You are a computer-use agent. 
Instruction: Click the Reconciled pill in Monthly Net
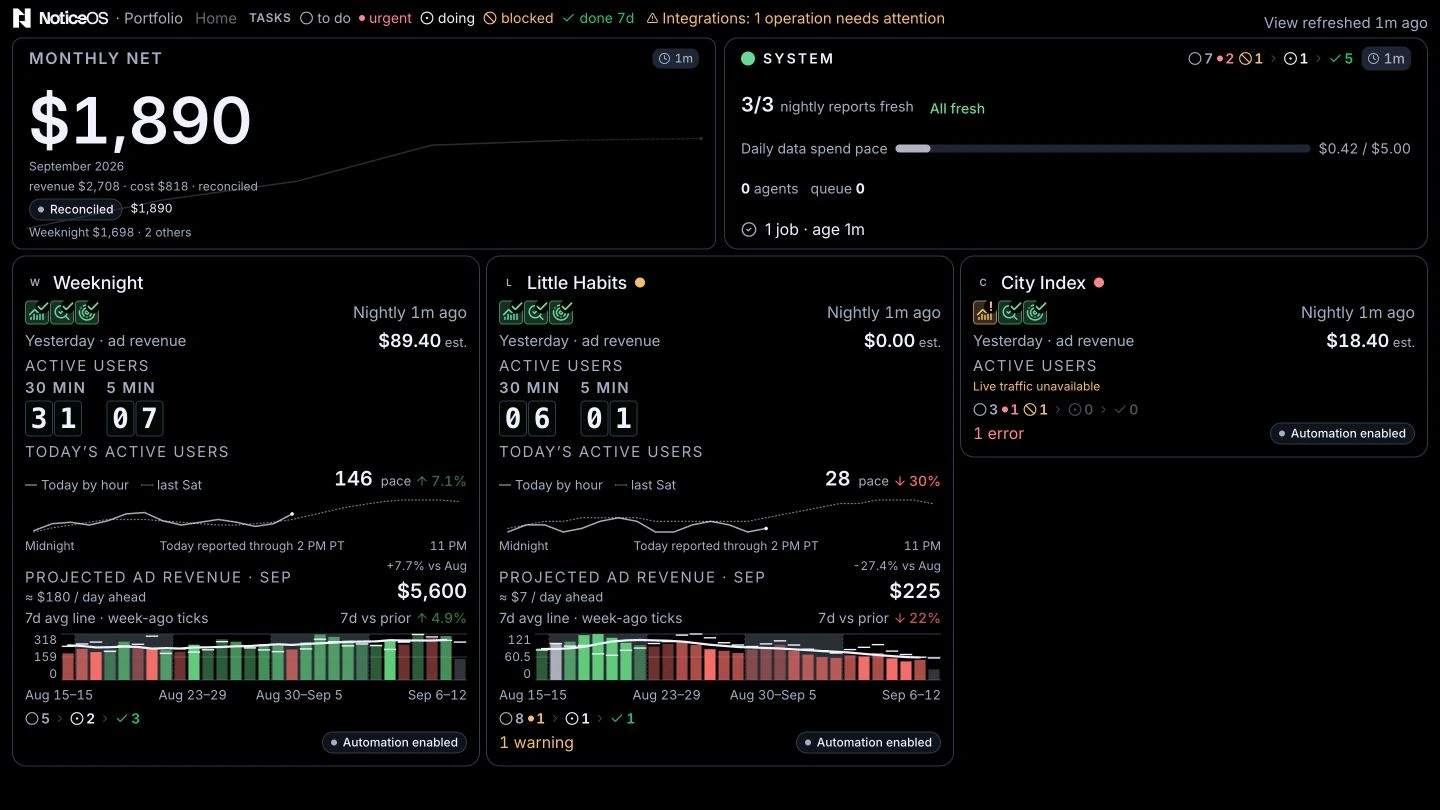pos(75,209)
